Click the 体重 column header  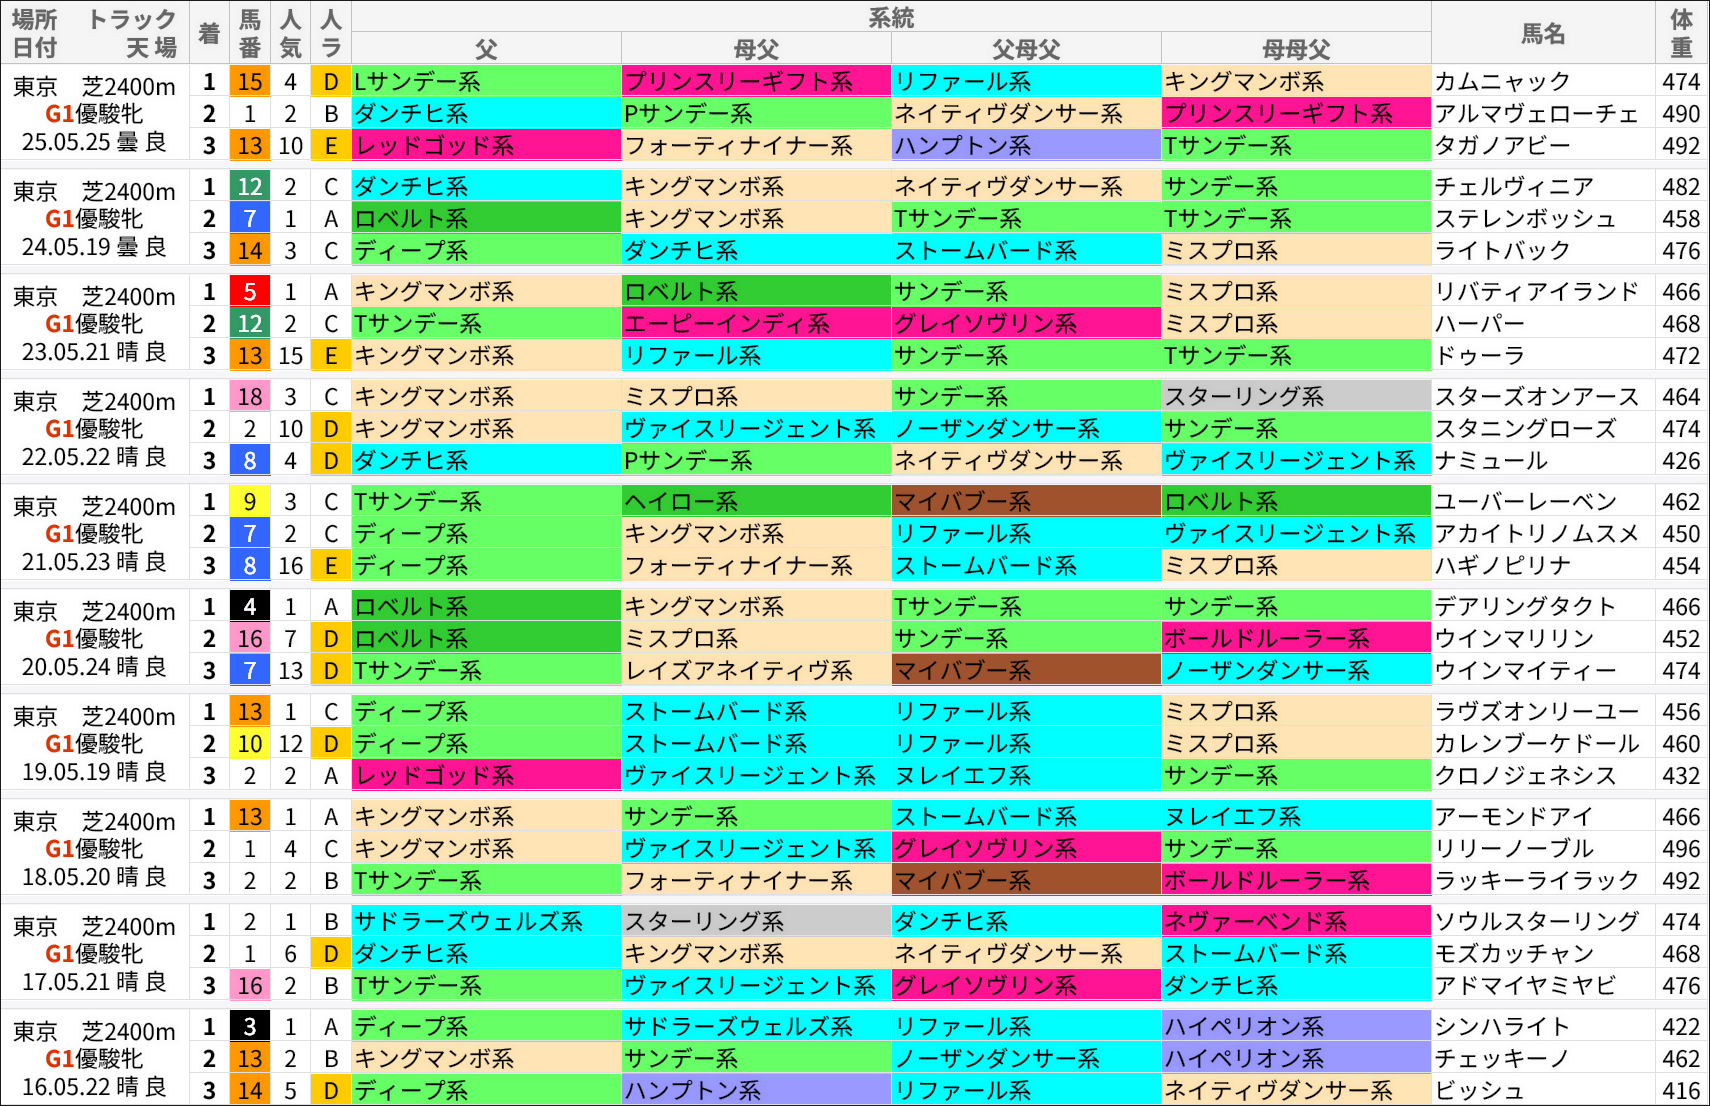[1682, 33]
